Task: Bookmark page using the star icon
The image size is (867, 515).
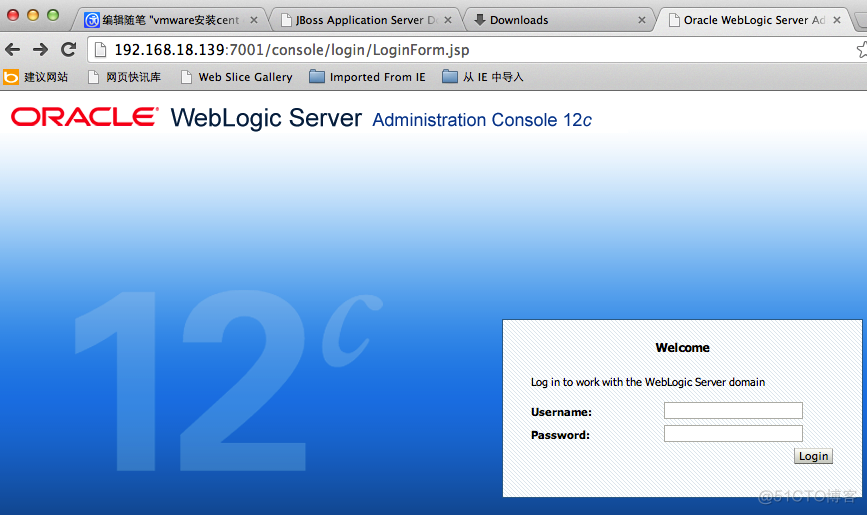Action: (862, 50)
